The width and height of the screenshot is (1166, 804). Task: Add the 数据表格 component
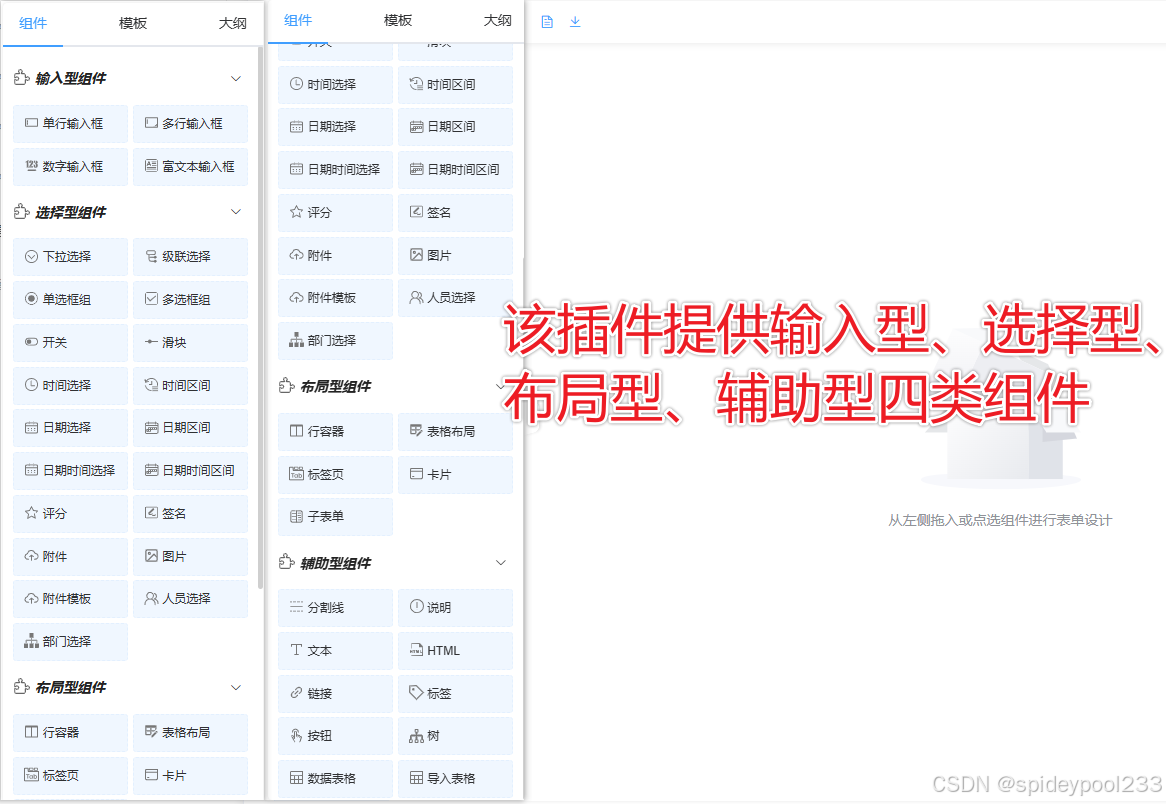(335, 779)
